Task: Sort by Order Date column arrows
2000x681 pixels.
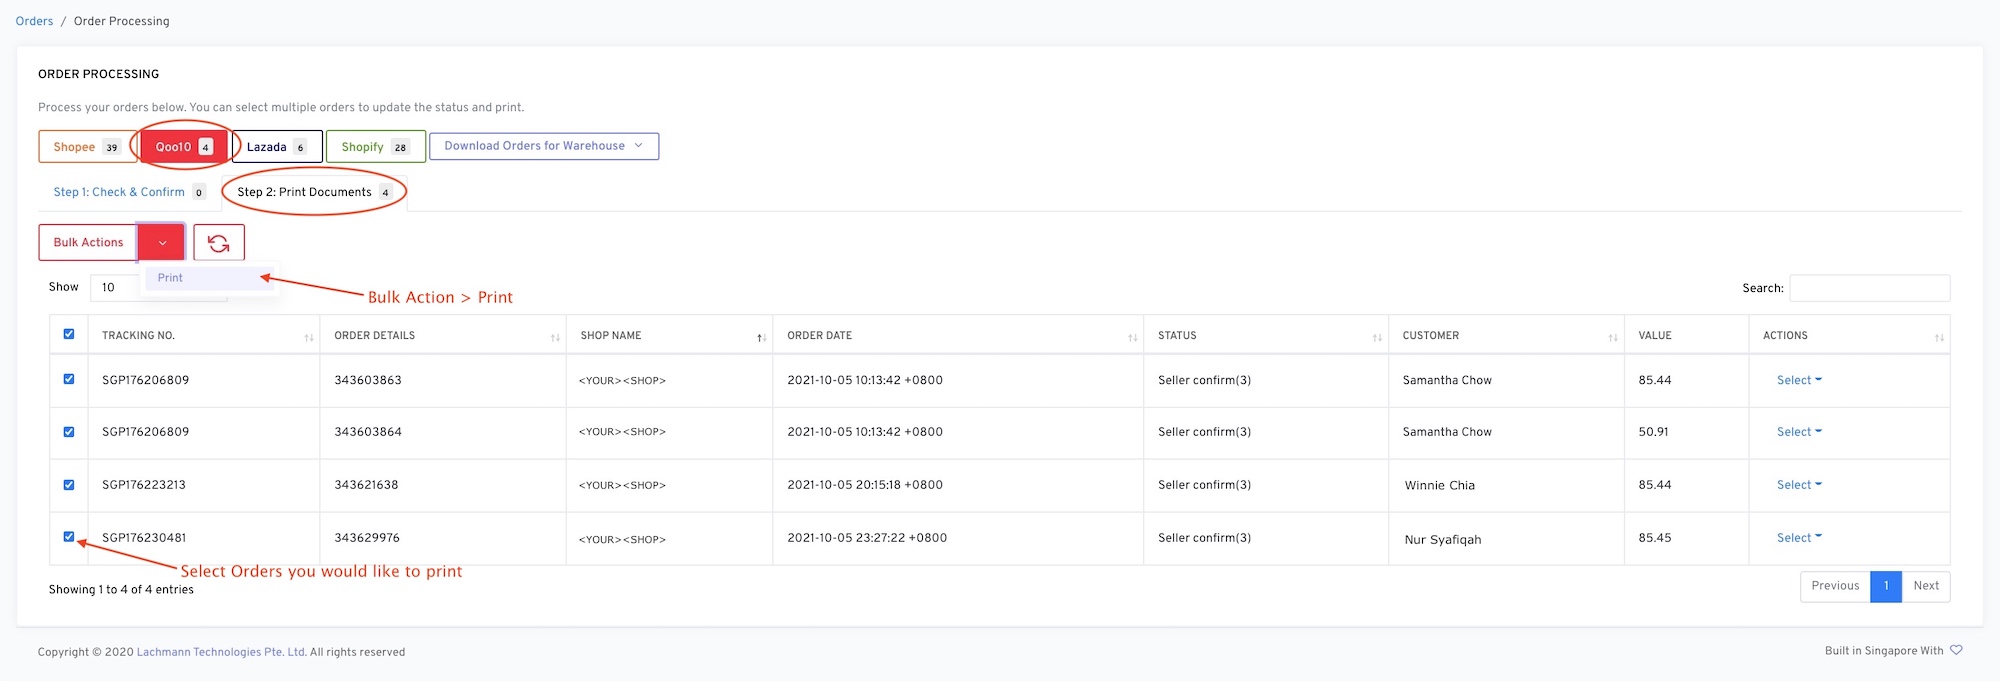Action: [x=1132, y=338]
